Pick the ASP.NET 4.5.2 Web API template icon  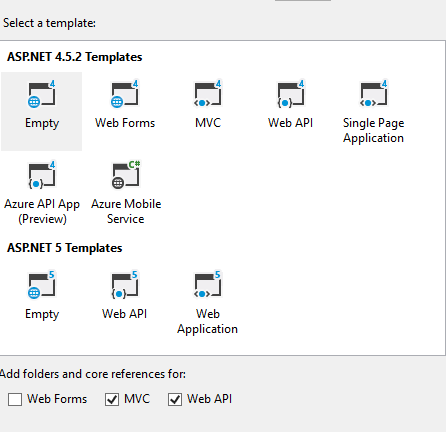(x=291, y=94)
